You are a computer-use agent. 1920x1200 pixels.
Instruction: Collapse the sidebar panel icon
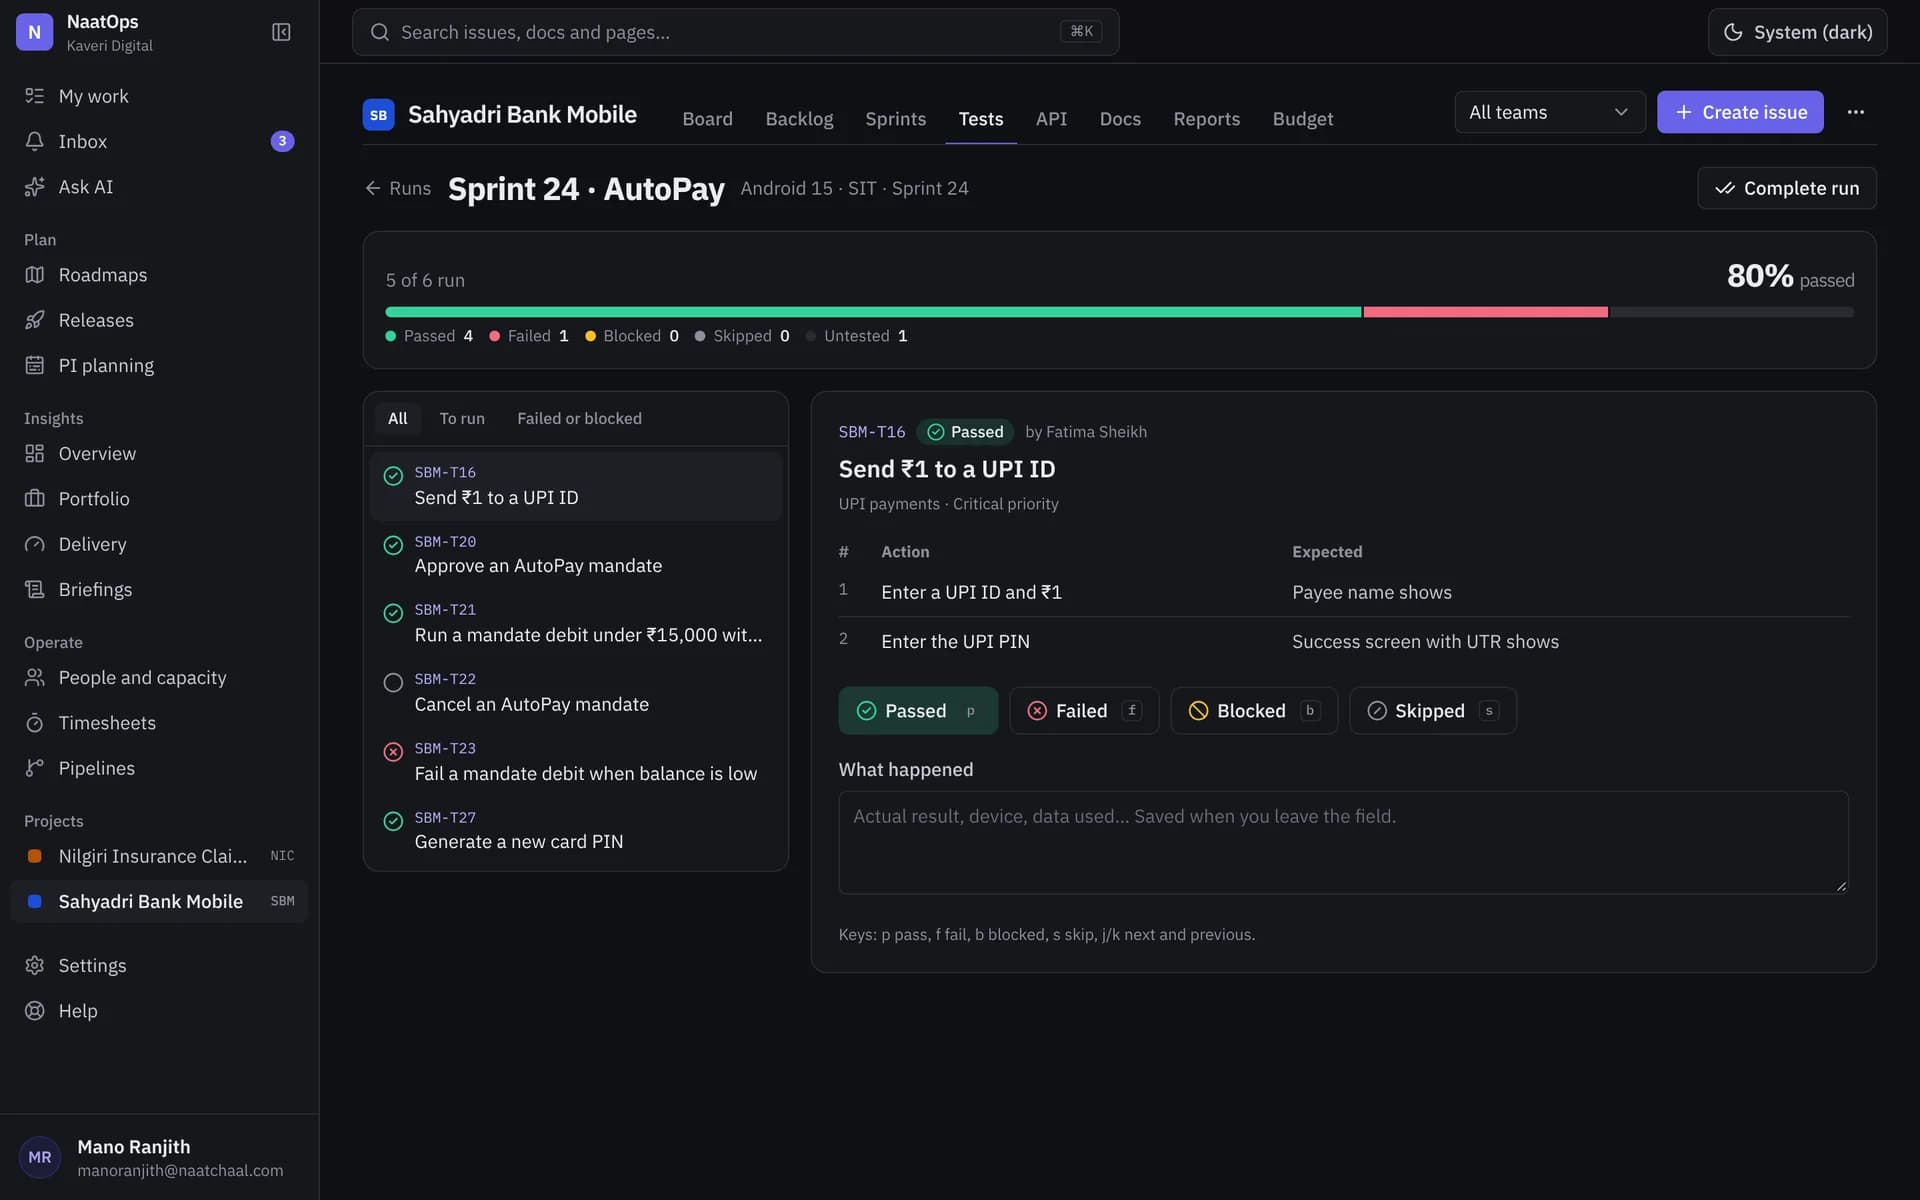[281, 32]
